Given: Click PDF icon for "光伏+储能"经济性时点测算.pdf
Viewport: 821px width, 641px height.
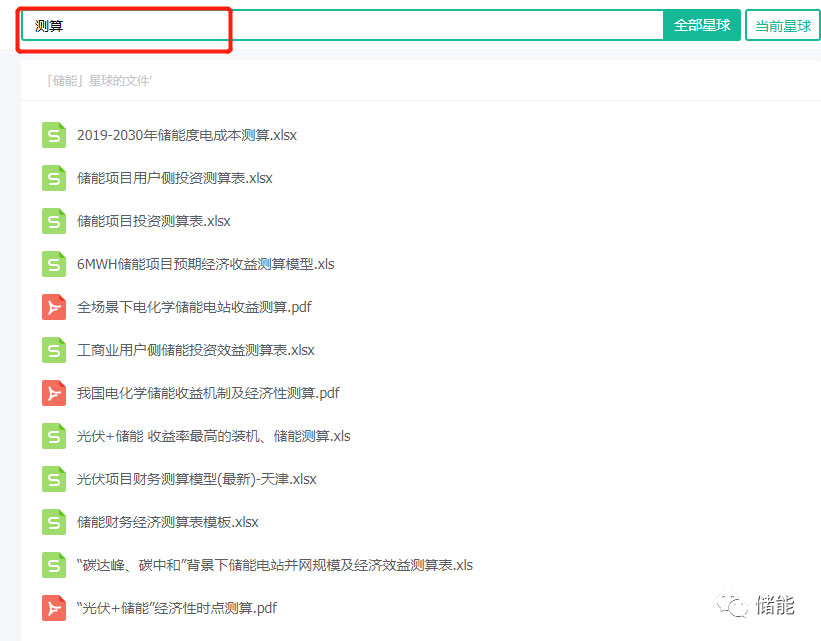Looking at the screenshot, I should point(53,608).
